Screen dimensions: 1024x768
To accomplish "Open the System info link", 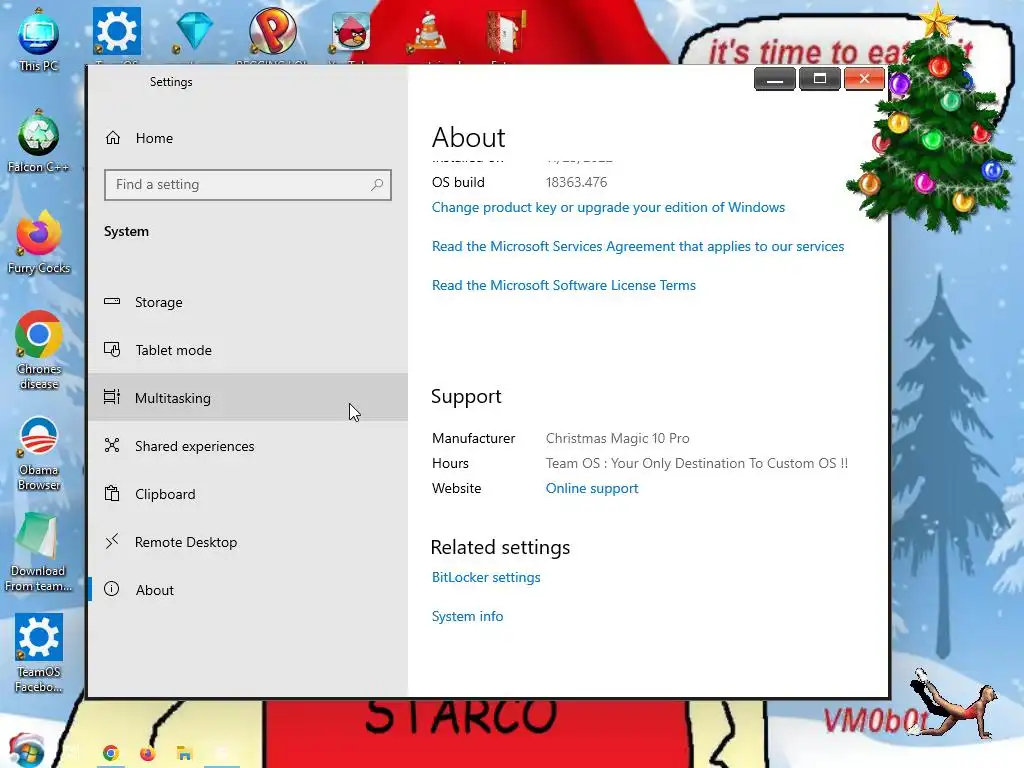I will [x=468, y=616].
